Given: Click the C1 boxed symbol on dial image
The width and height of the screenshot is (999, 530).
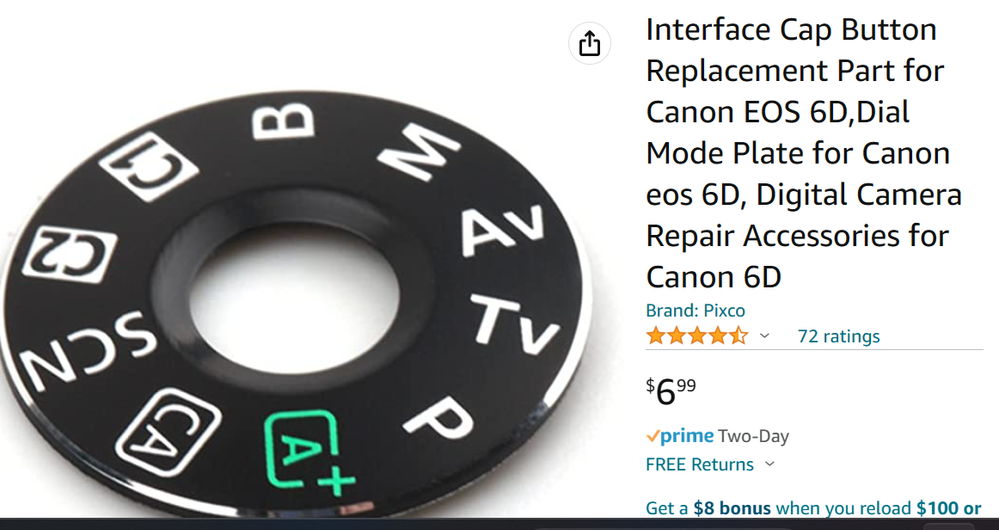Looking at the screenshot, I should tap(149, 166).
